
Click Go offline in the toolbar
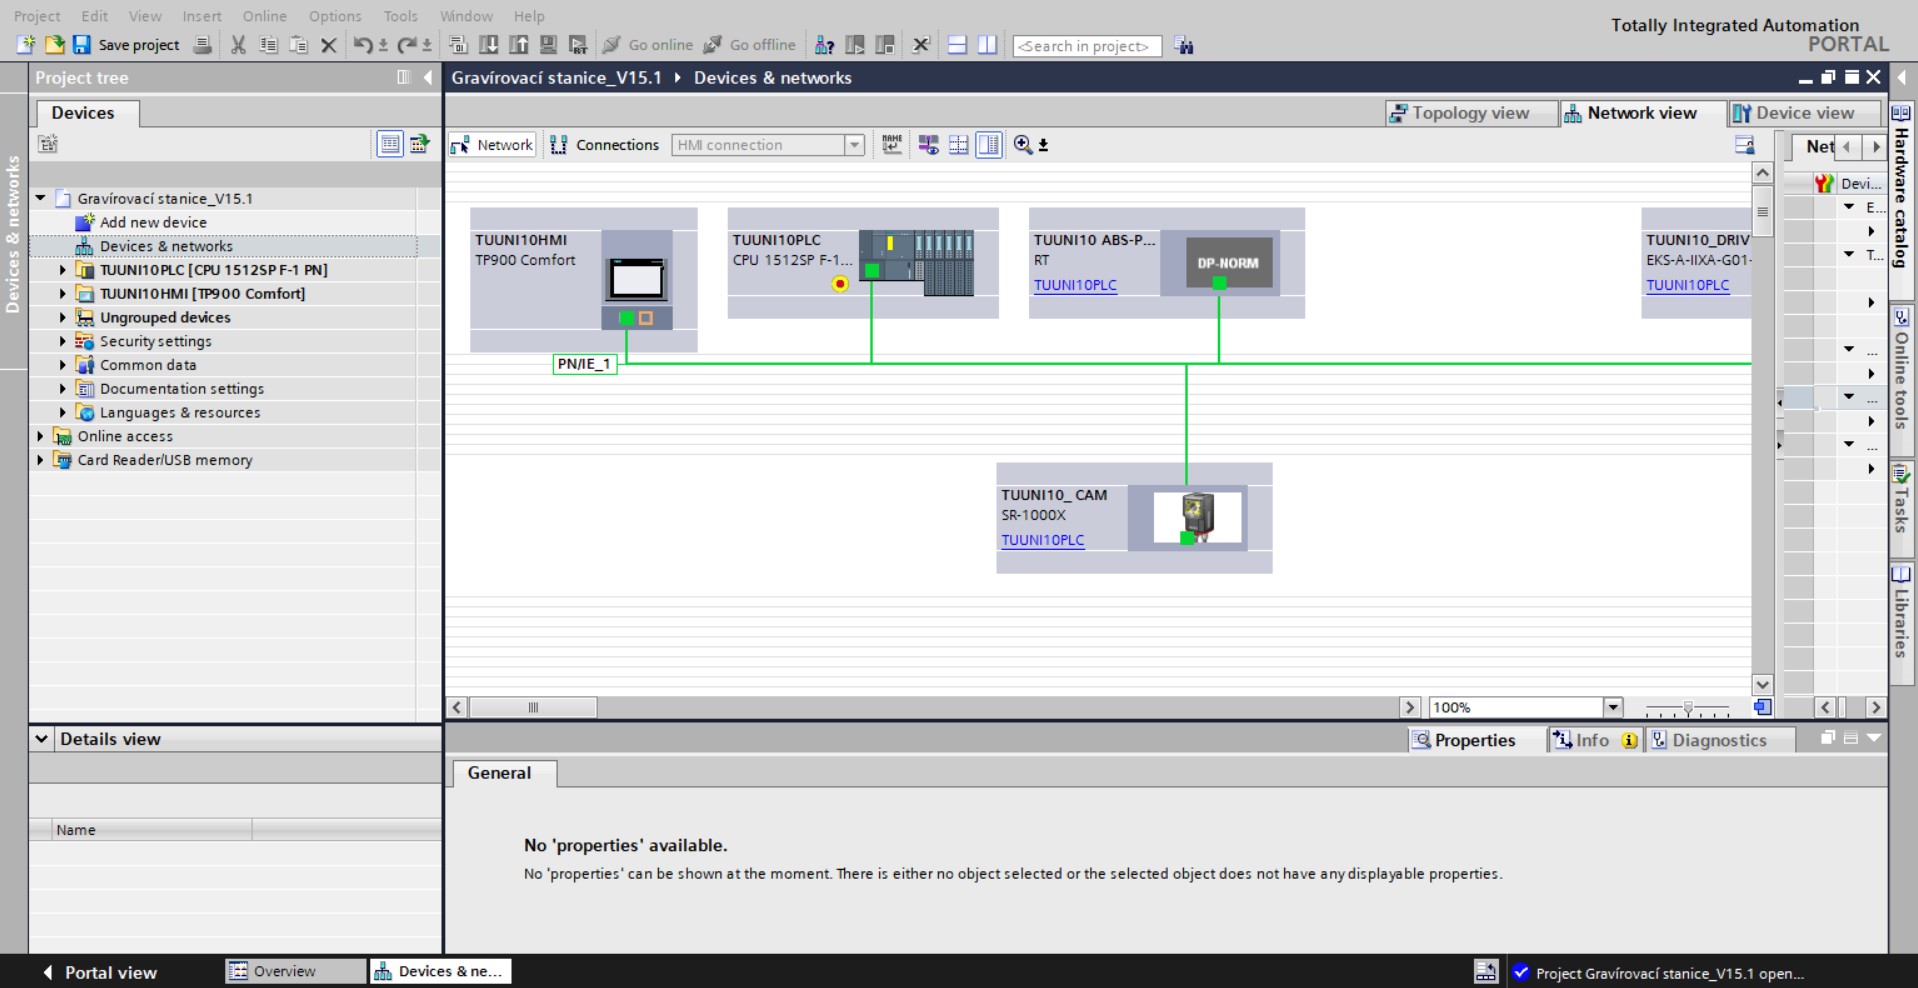click(x=750, y=45)
